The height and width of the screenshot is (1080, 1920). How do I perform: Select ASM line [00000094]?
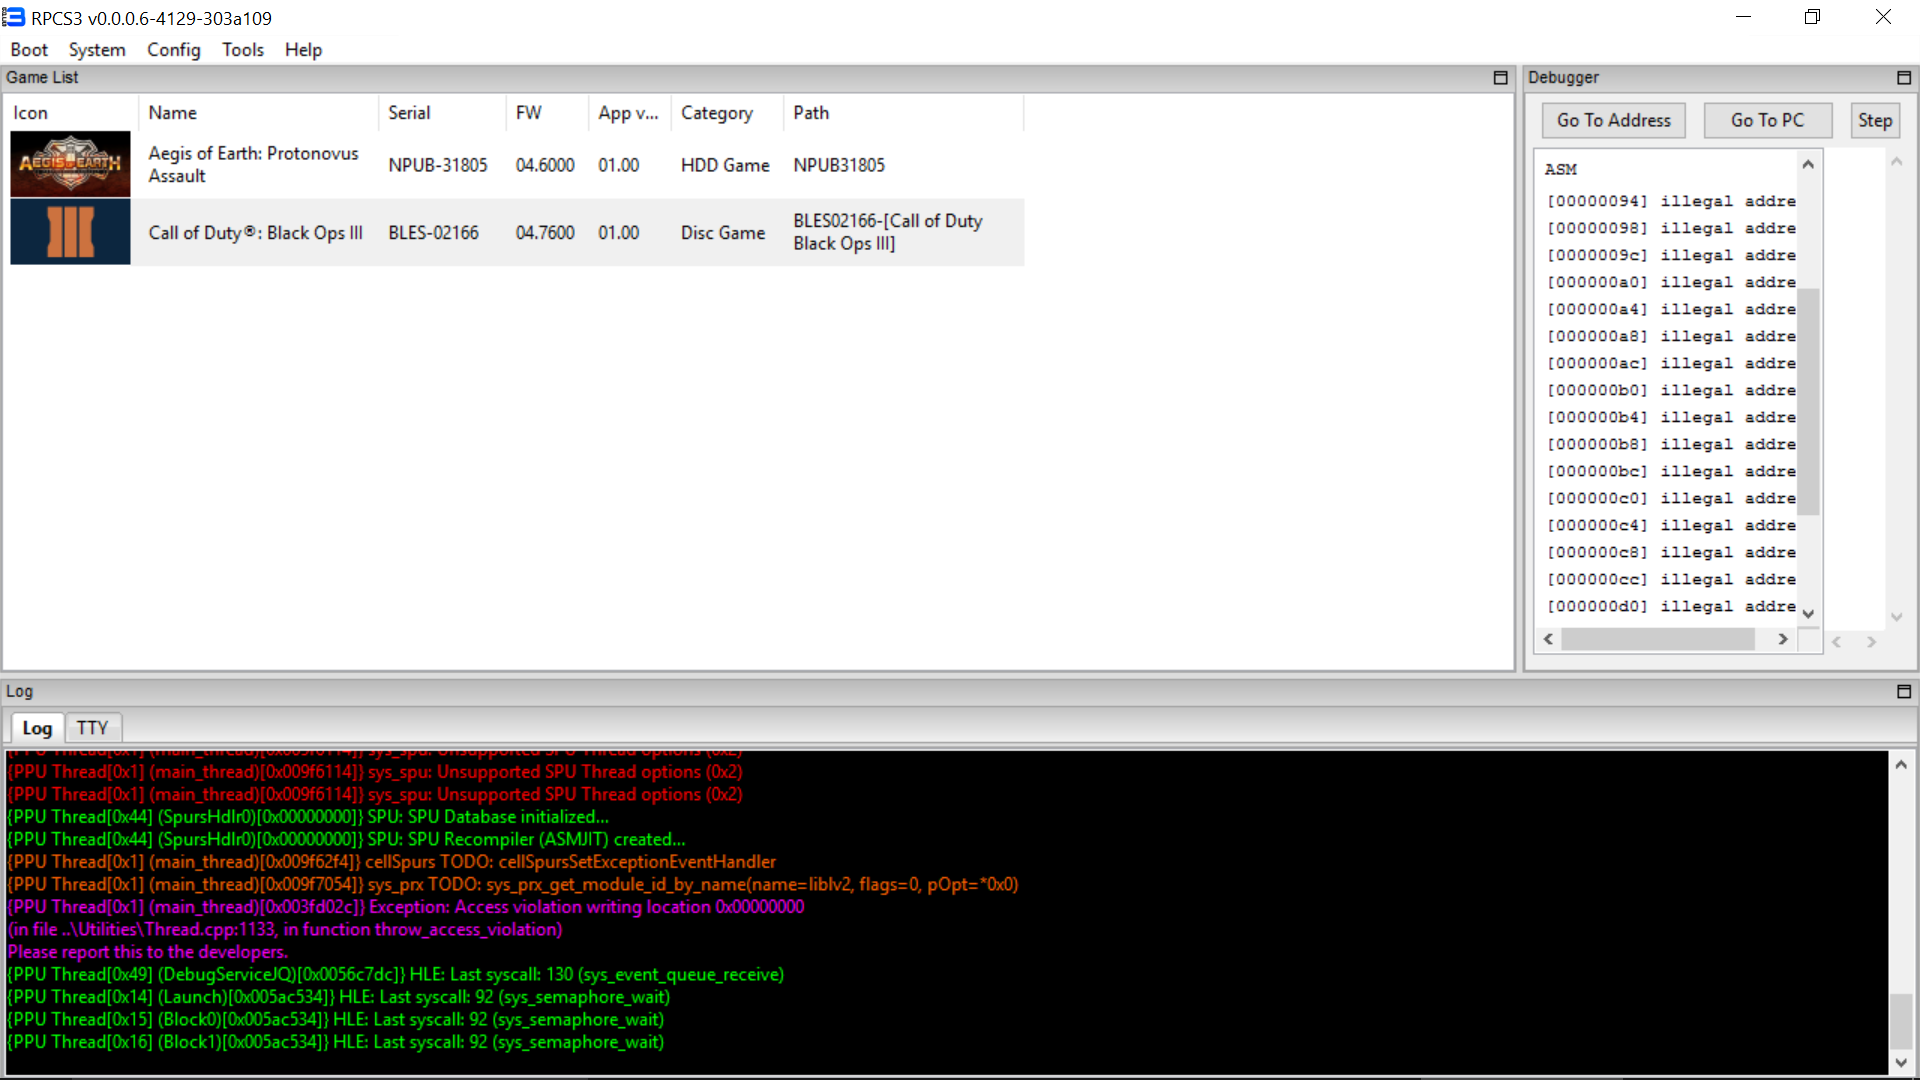(x=1670, y=201)
